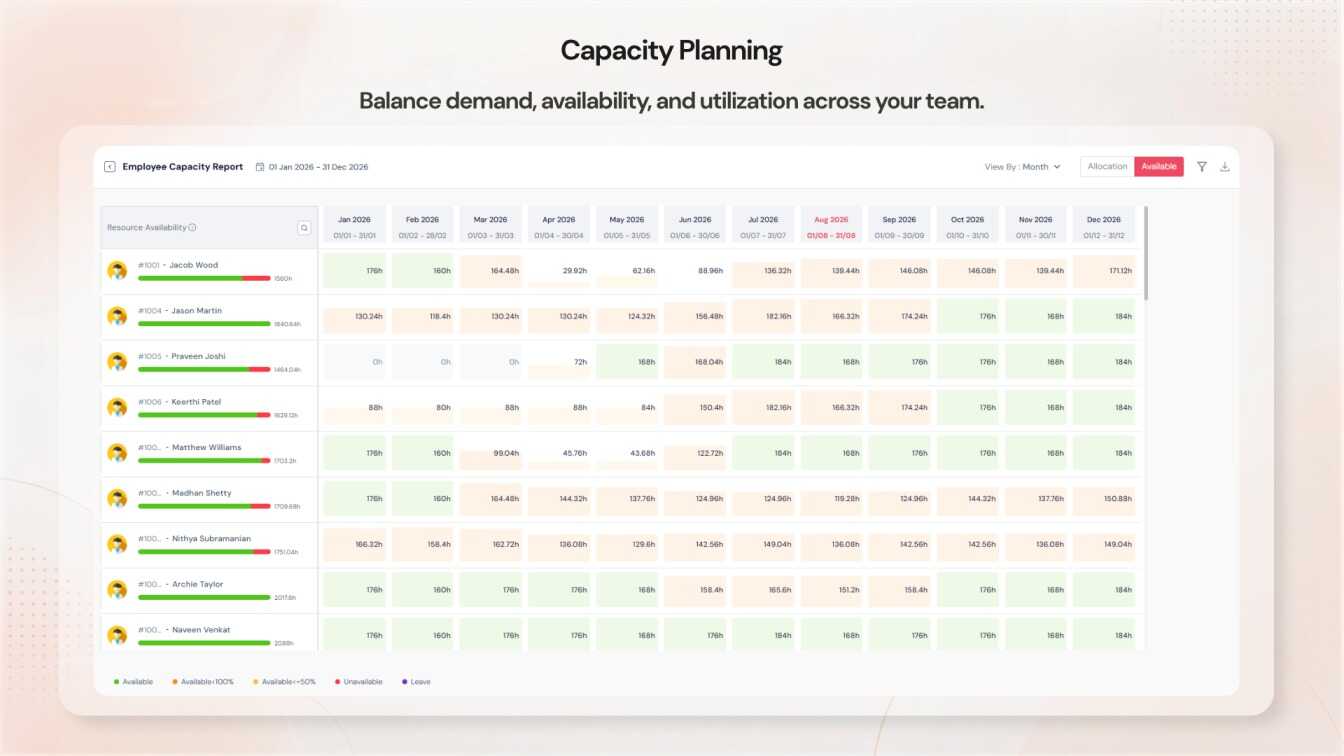Click Keerthi Patel's availability progress bar
The height and width of the screenshot is (756, 1344).
coord(204,415)
